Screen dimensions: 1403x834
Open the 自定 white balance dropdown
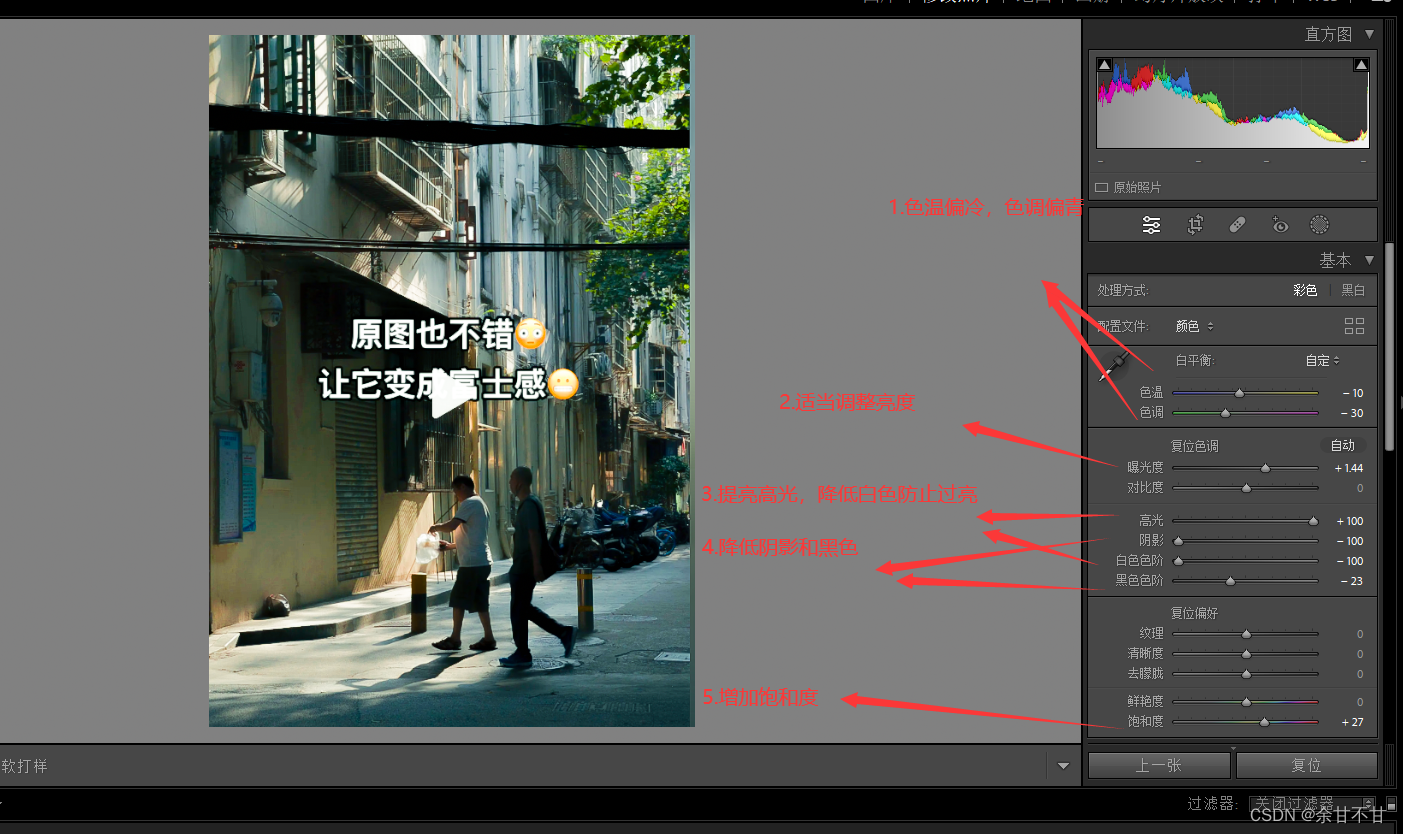[x=1322, y=360]
